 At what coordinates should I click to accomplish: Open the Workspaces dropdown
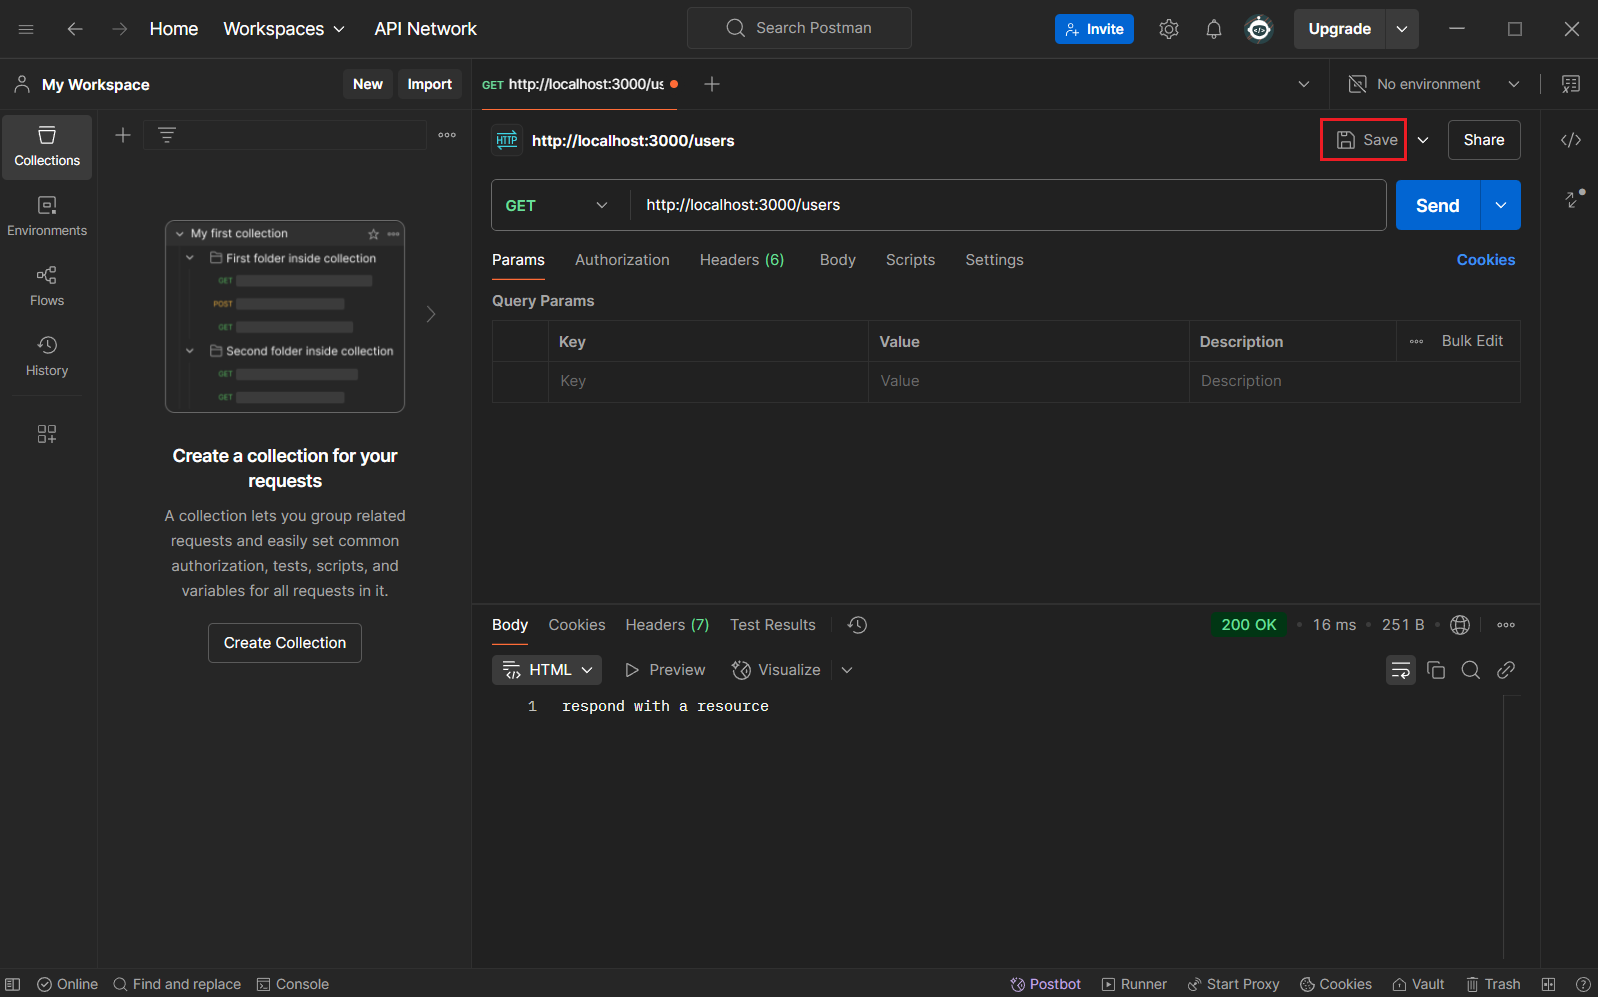coord(284,29)
